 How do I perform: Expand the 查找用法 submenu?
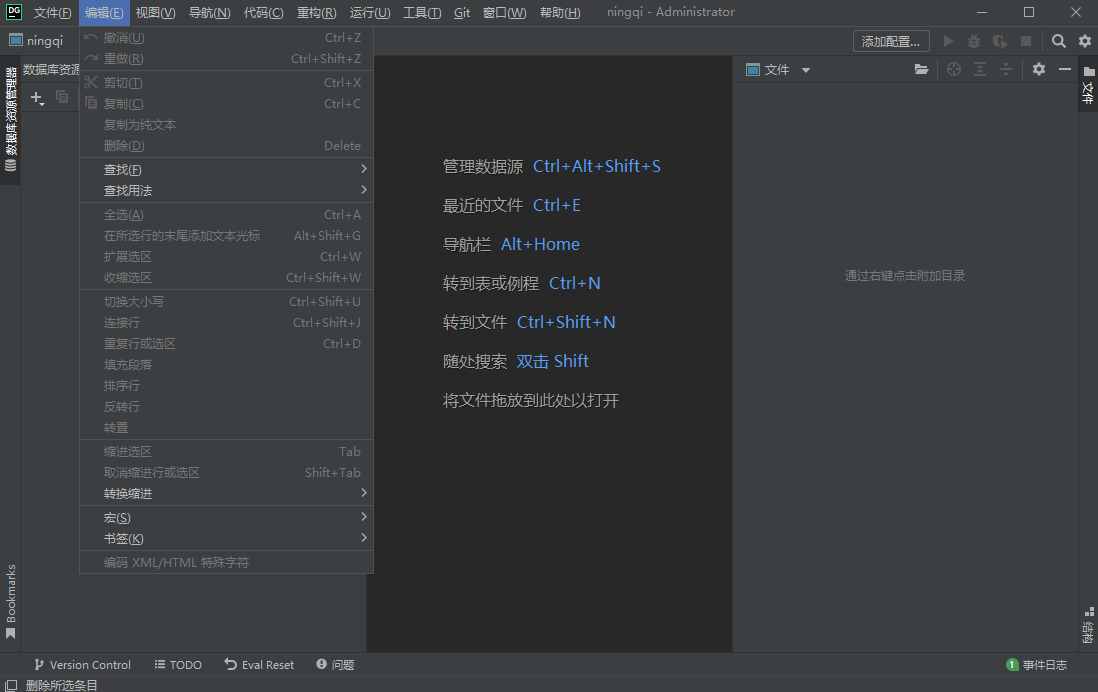click(x=226, y=191)
